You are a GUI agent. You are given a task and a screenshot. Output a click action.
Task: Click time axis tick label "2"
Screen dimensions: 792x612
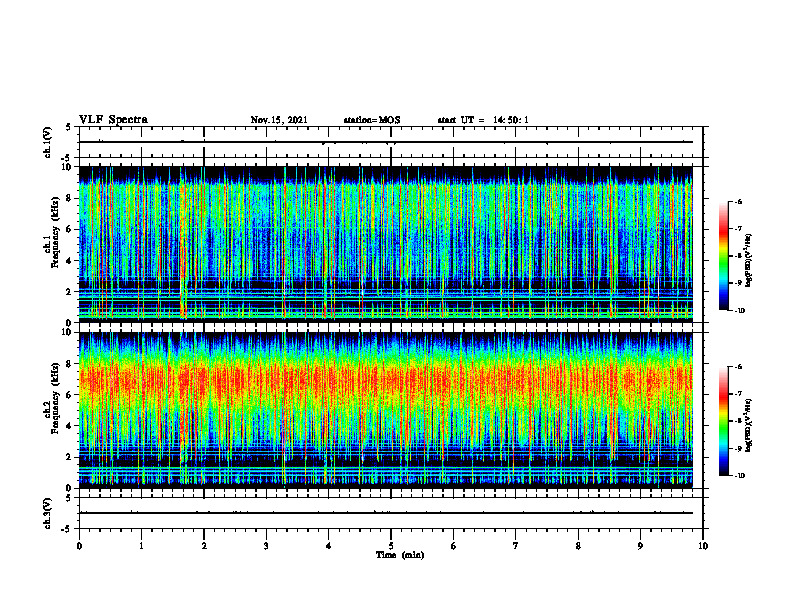pyautogui.click(x=204, y=546)
